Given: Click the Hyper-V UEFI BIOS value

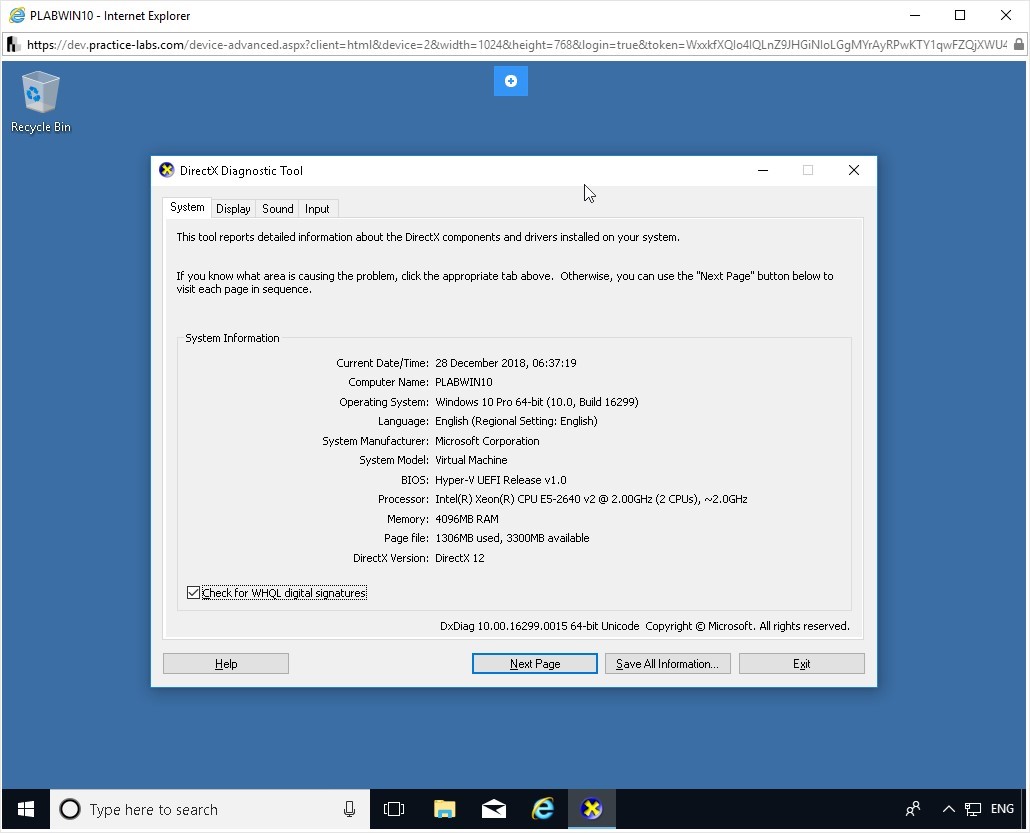Looking at the screenshot, I should click(500, 480).
